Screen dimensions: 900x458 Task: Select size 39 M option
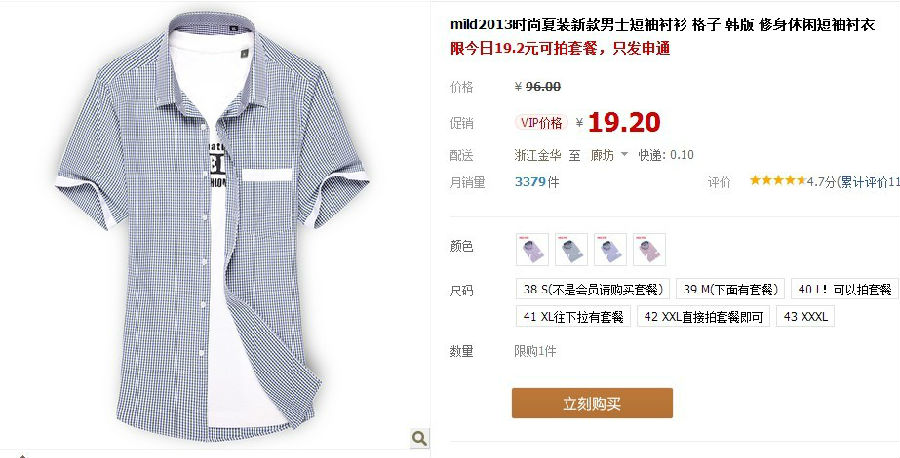730,289
